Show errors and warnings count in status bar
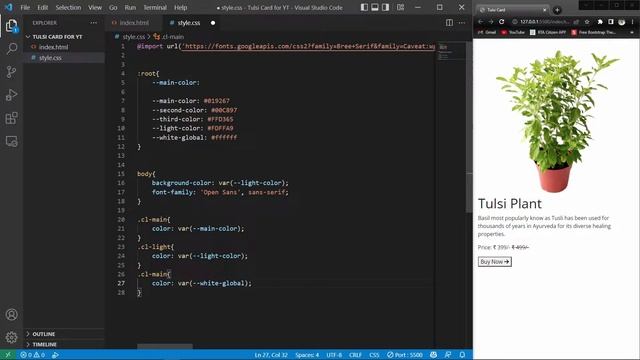 tap(33, 355)
